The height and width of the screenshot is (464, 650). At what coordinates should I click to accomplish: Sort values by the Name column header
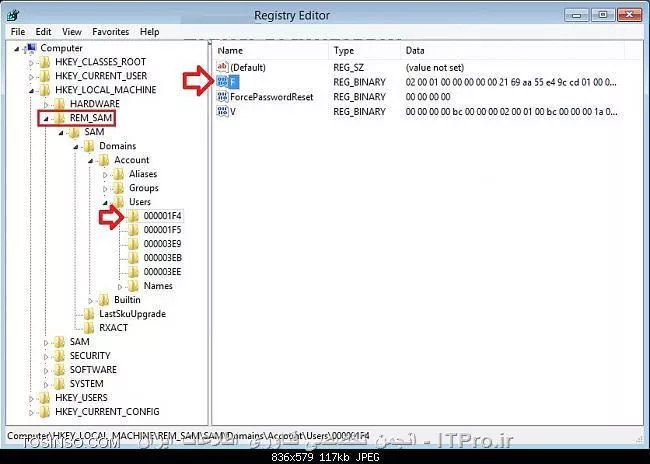click(x=271, y=51)
